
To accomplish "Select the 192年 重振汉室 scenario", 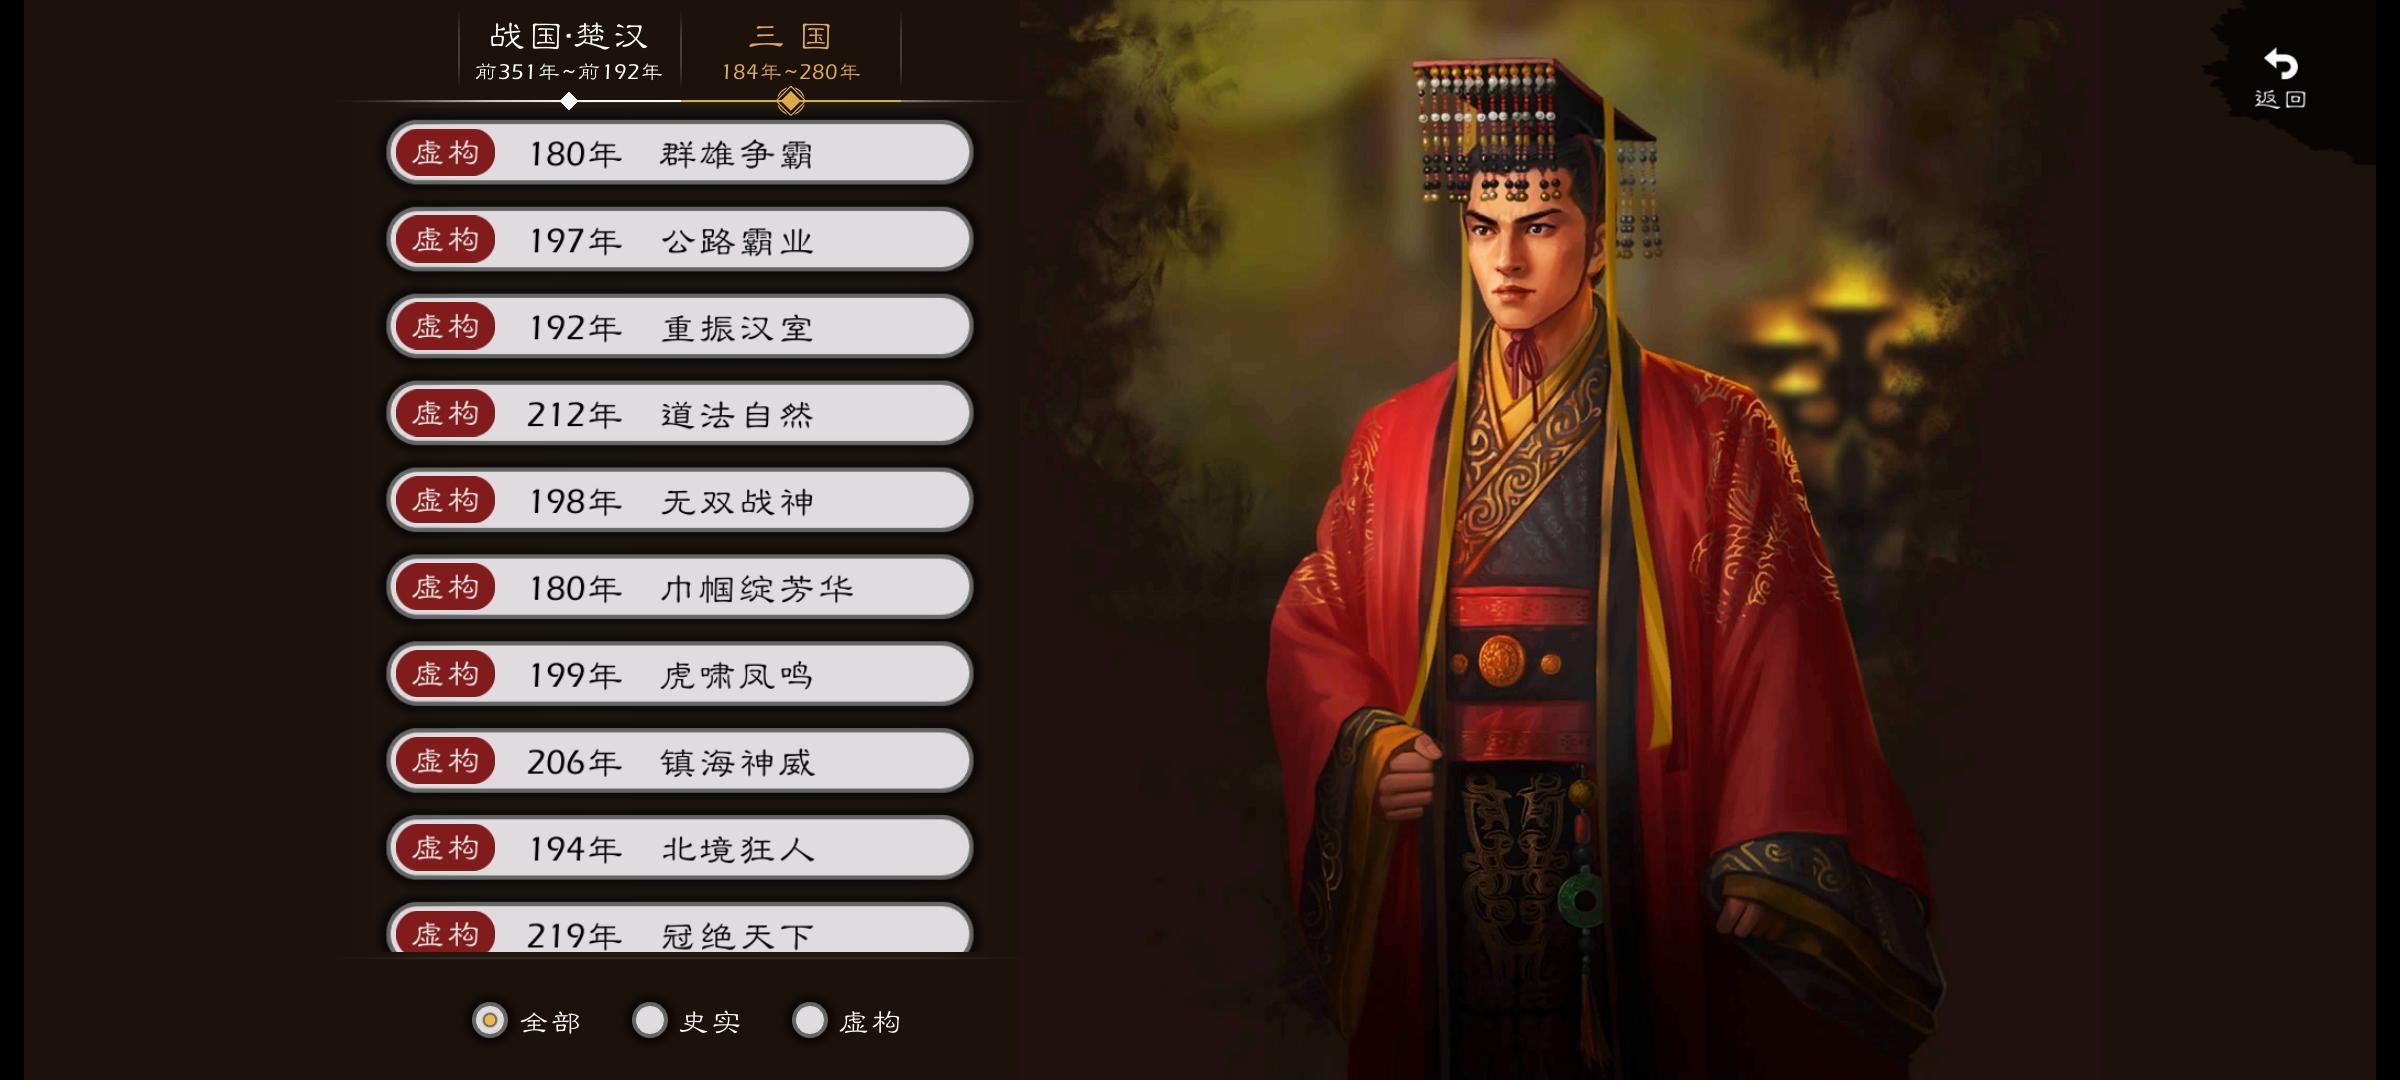I will click(680, 327).
